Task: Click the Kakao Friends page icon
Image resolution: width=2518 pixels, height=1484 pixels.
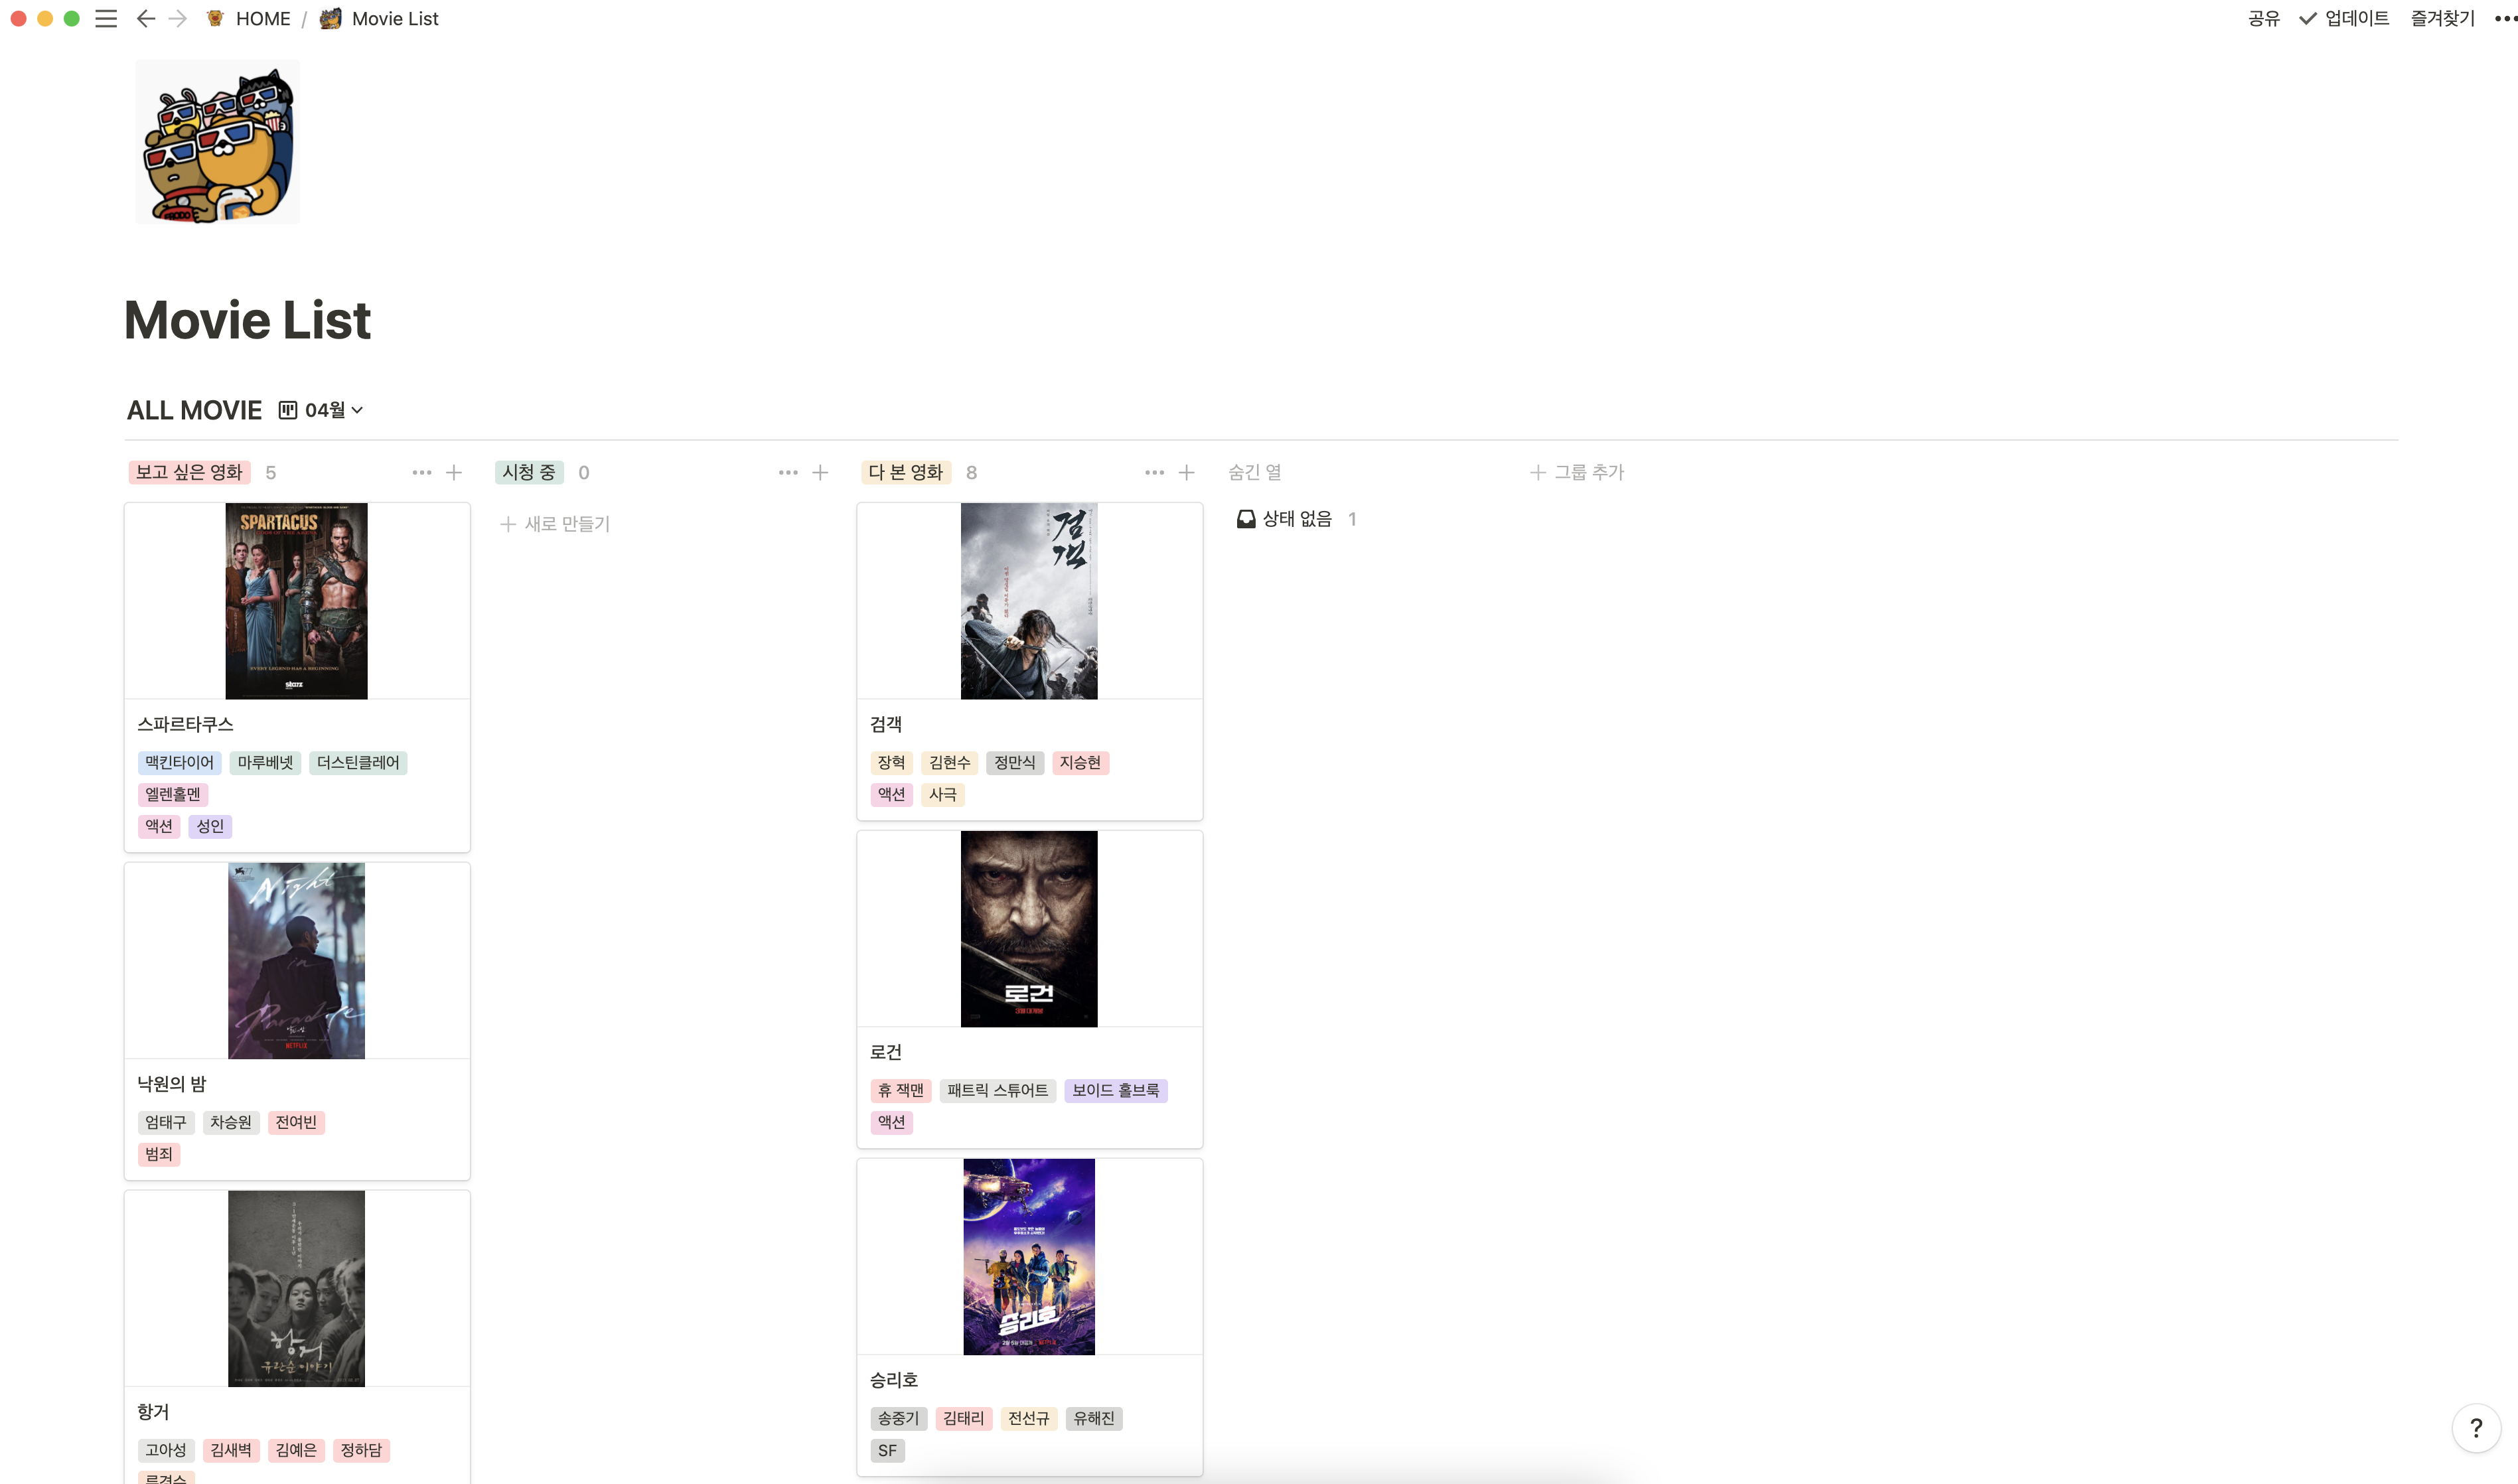Action: tap(217, 142)
